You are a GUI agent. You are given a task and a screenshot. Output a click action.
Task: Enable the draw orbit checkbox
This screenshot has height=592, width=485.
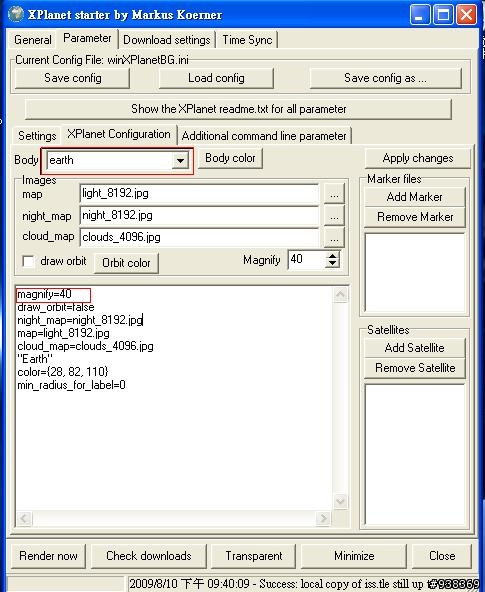[x=28, y=261]
